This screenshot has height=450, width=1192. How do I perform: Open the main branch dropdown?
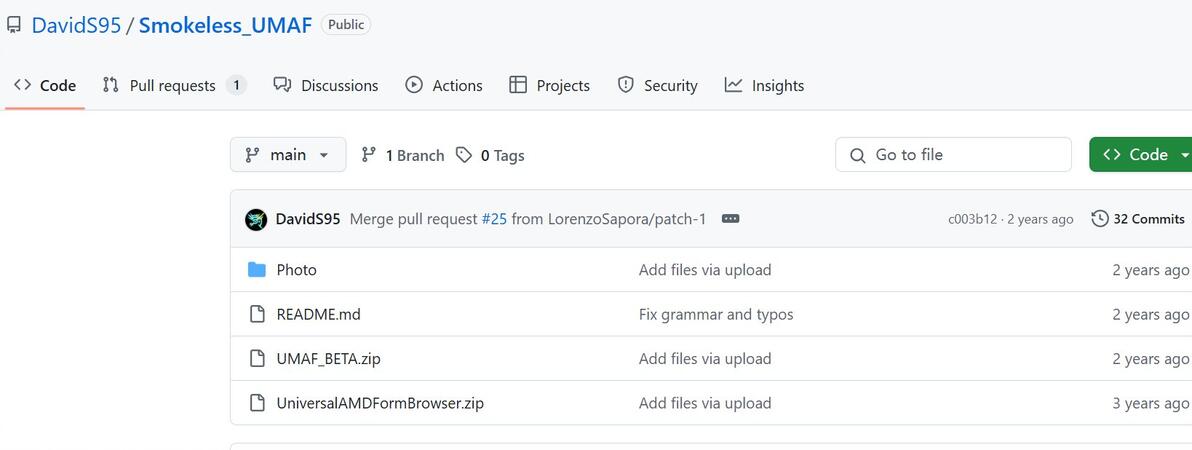288,155
